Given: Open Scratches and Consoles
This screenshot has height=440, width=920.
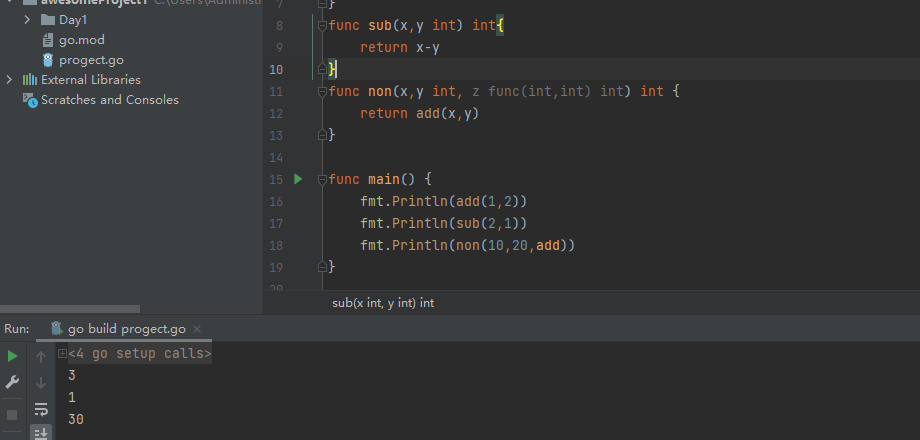Looking at the screenshot, I should coord(110,100).
